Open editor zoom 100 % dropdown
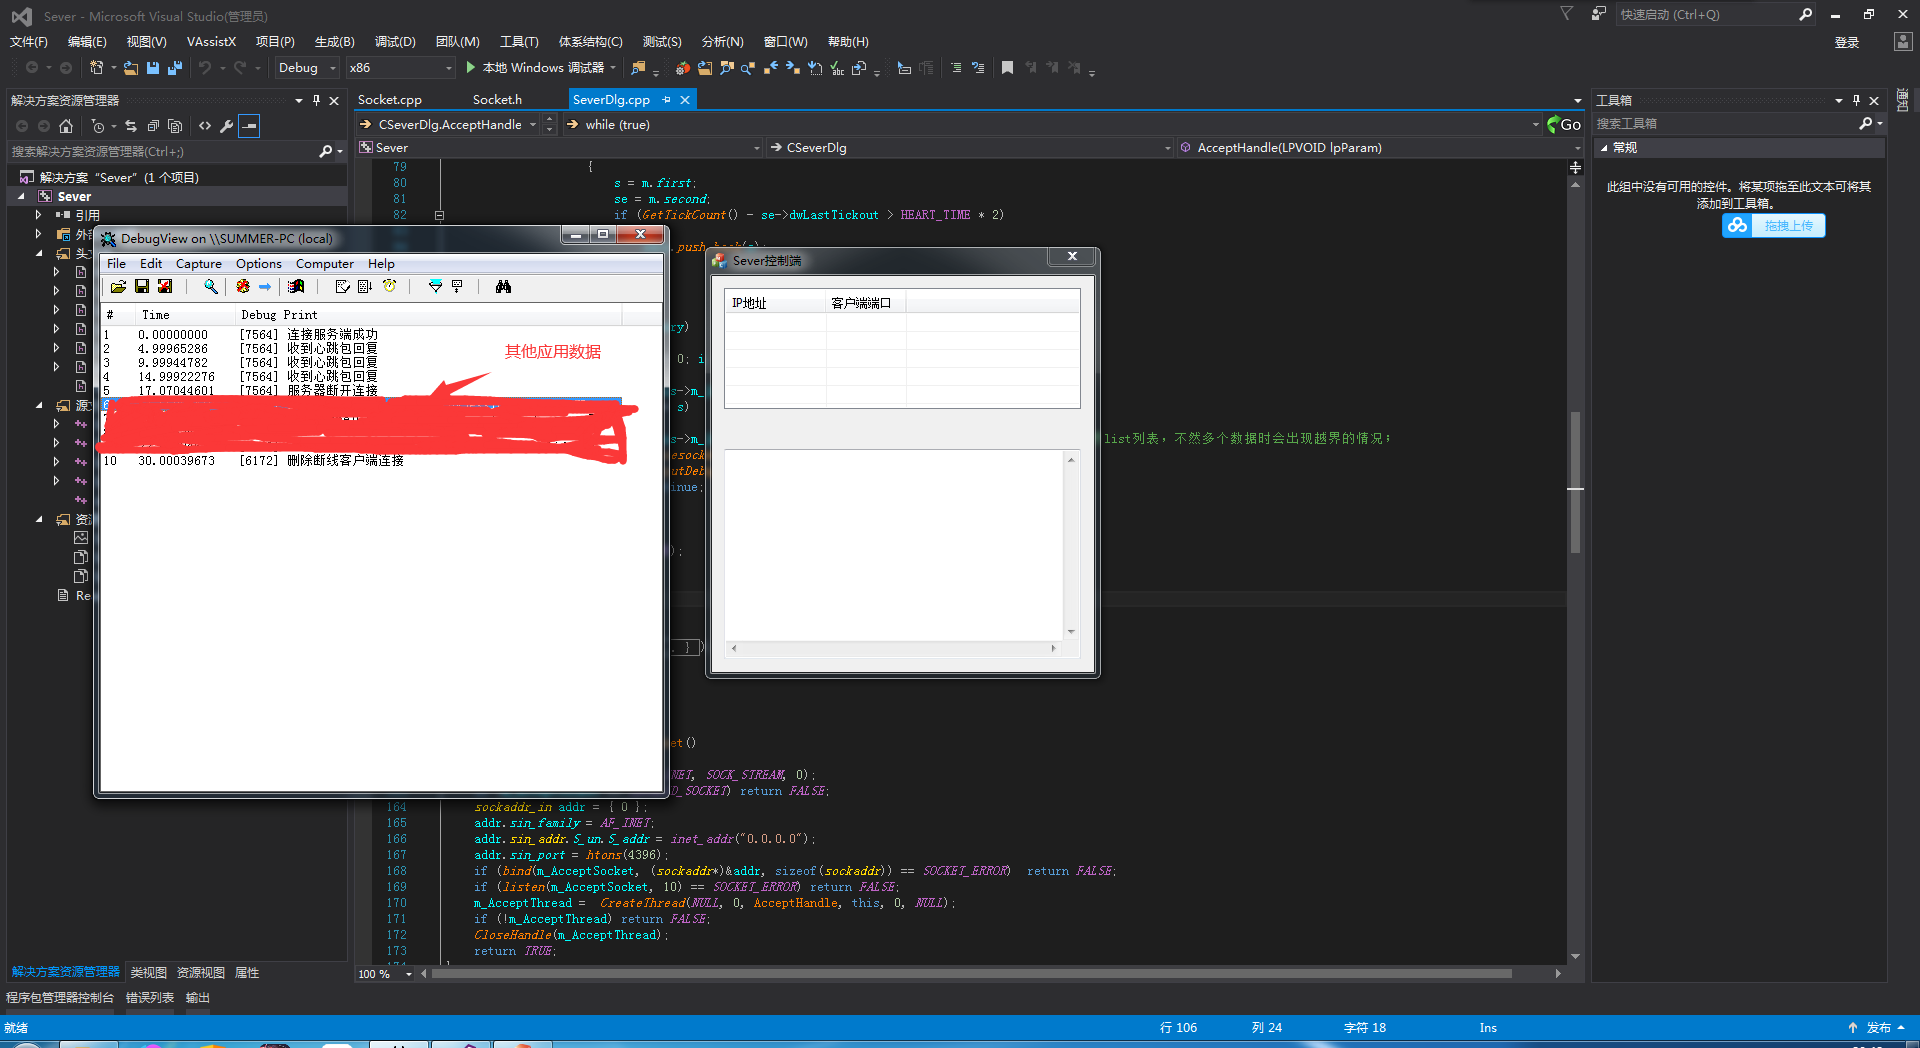1920x1048 pixels. (409, 974)
